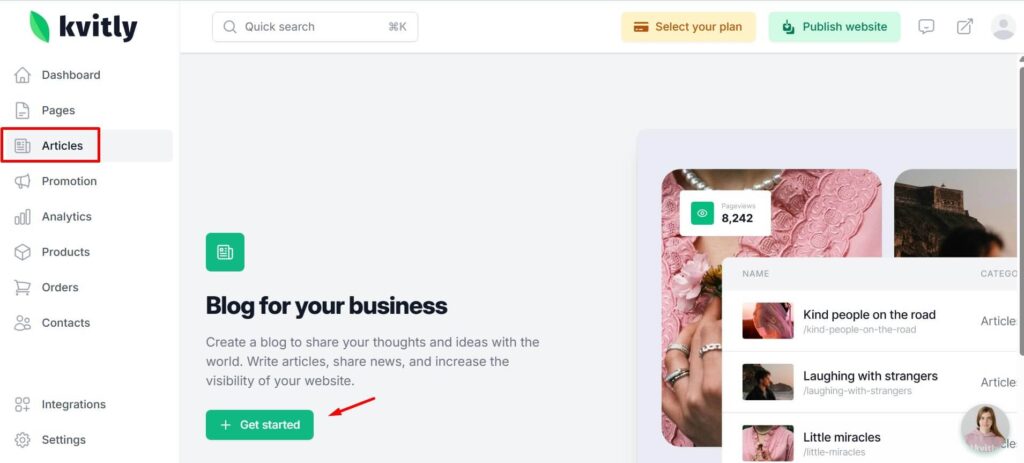
Task: Select Articles in the sidebar
Action: coord(62,146)
